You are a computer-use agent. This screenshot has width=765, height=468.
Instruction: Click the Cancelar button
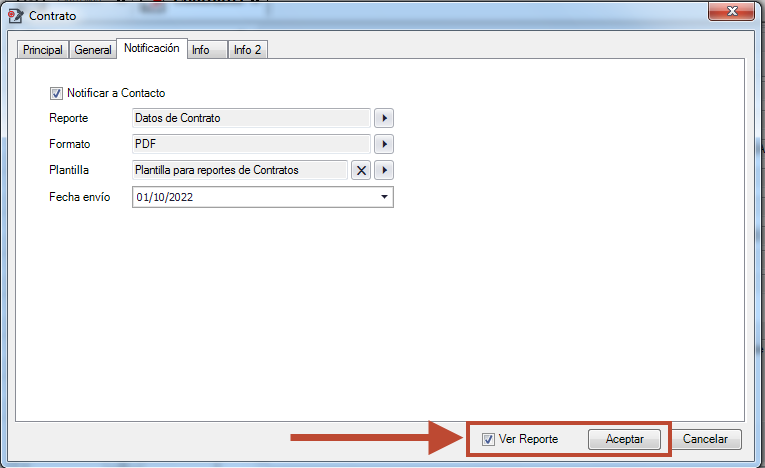click(705, 439)
